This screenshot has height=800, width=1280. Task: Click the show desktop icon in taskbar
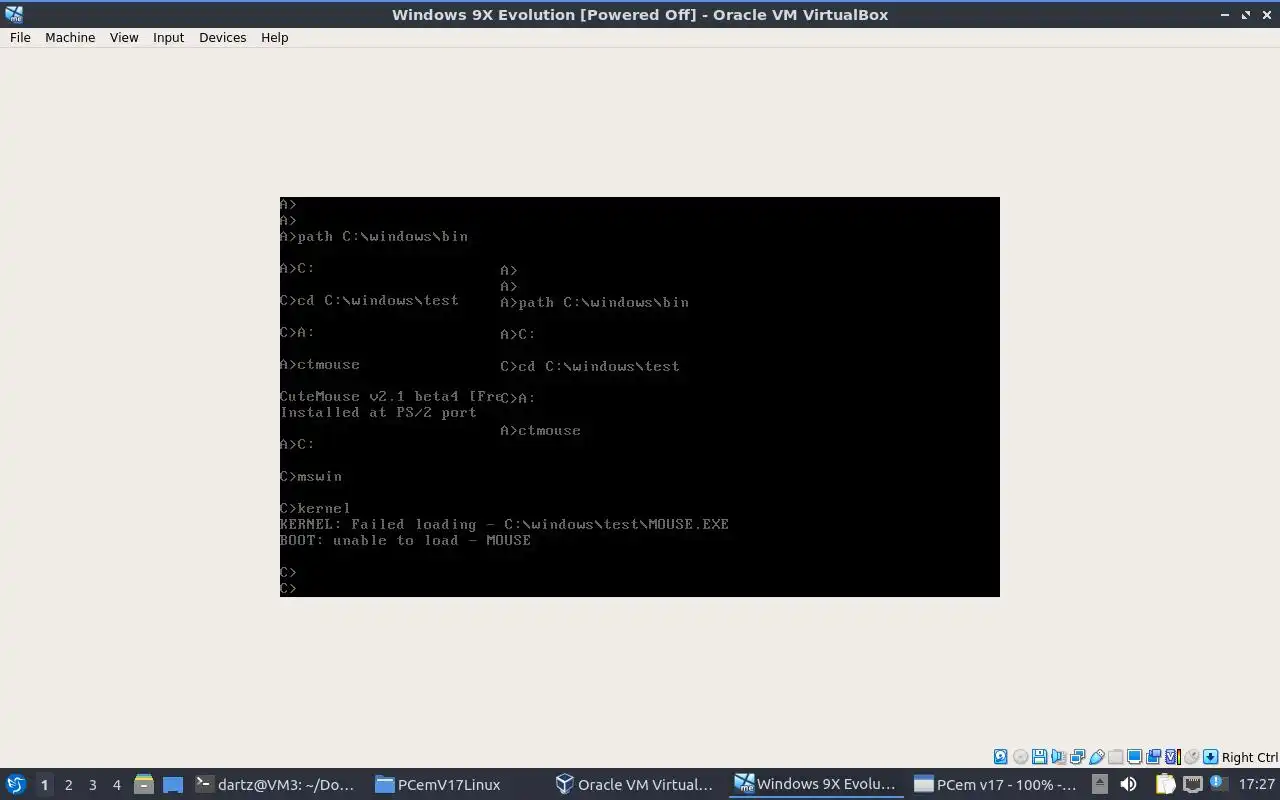click(173, 784)
